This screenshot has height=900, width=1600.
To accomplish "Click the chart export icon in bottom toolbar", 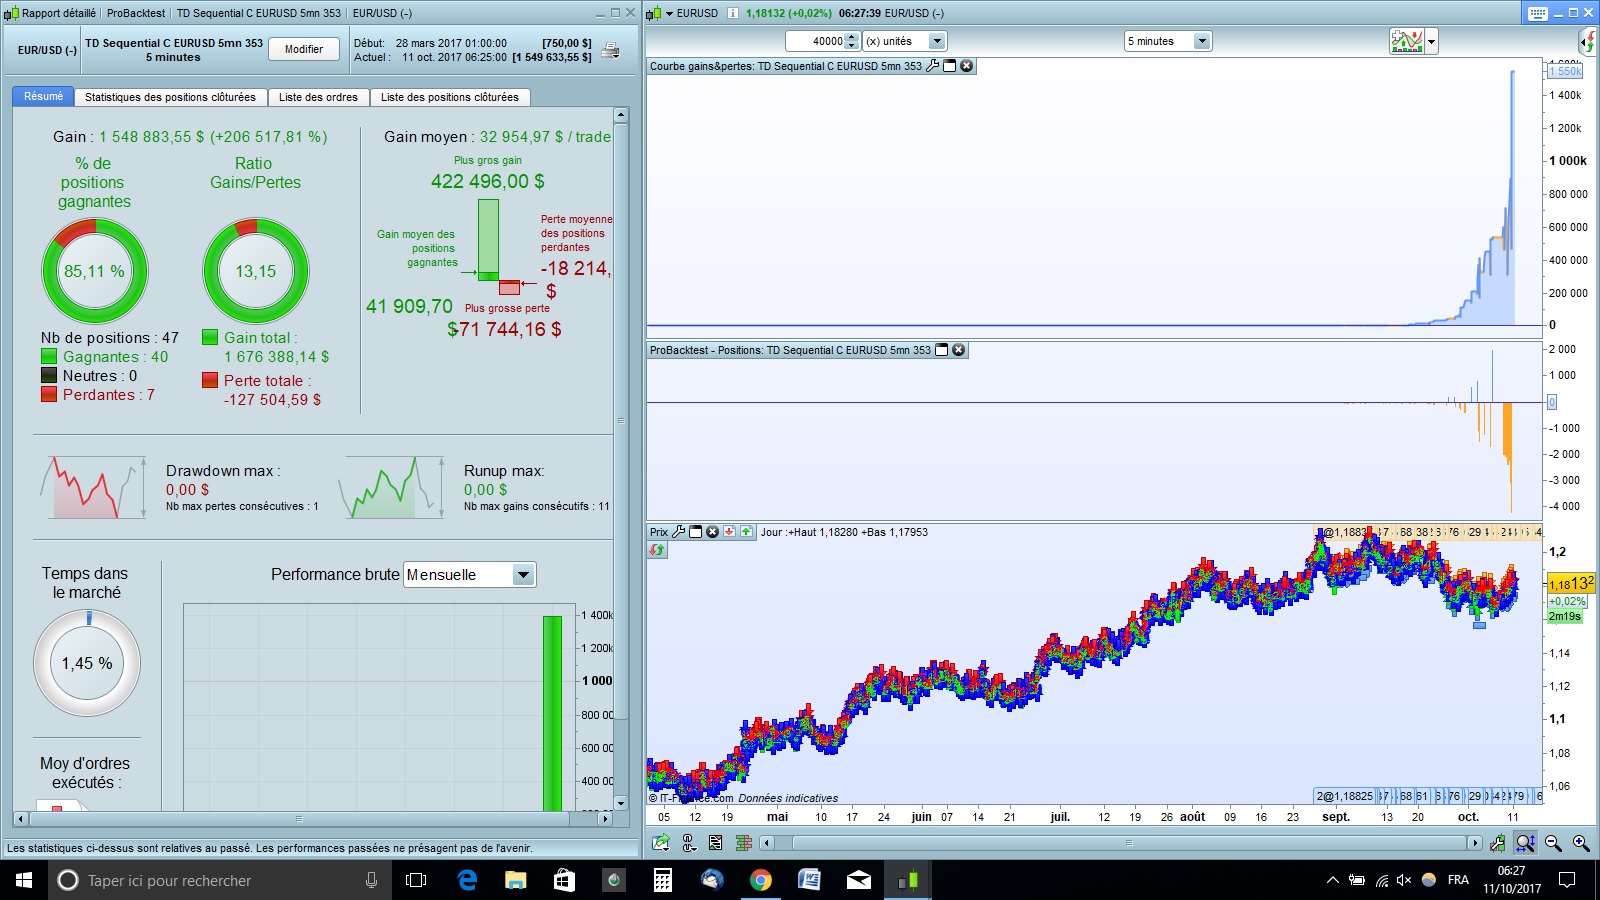I will pyautogui.click(x=661, y=843).
